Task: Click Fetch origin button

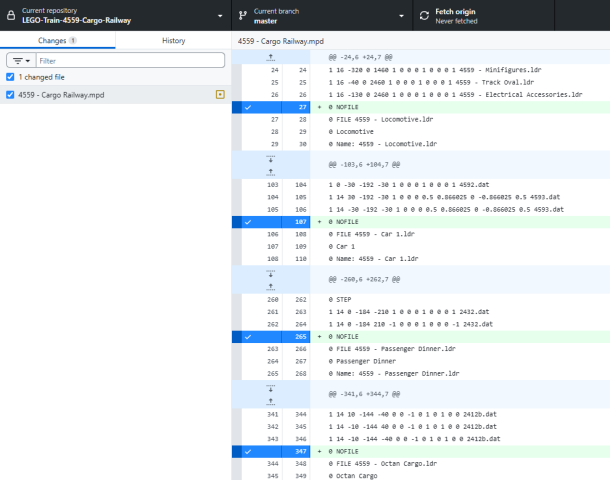Action: tap(500, 15)
